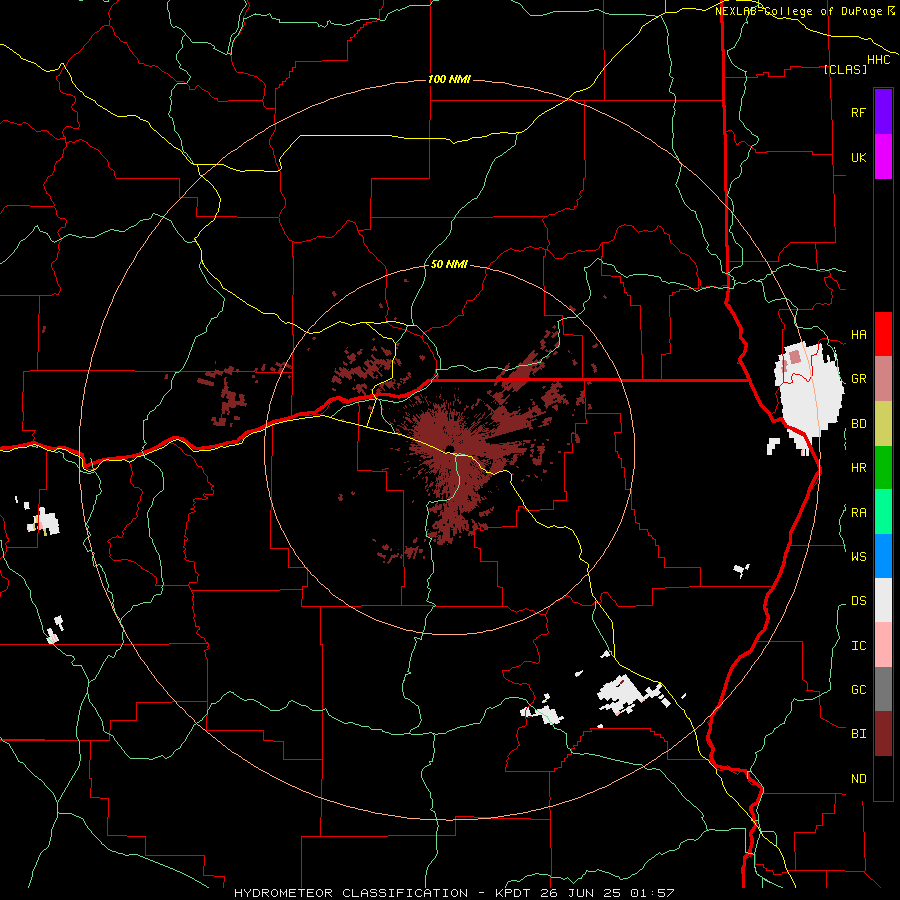Click the HHC product code label
Screen dimensions: 900x900
point(878,60)
